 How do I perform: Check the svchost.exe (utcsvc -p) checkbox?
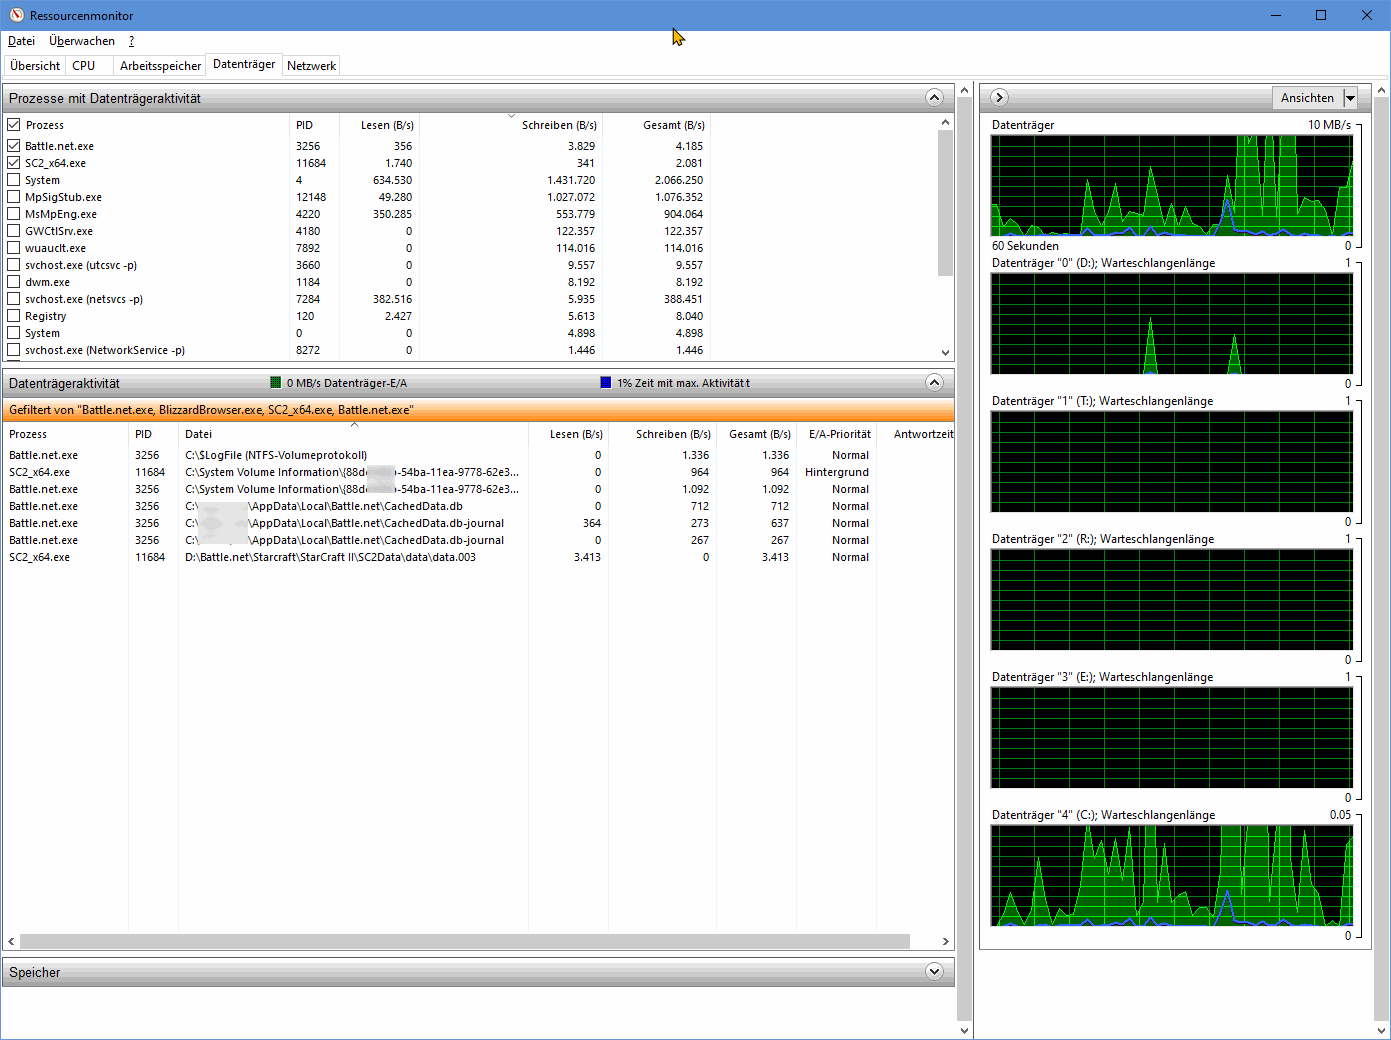(x=14, y=265)
